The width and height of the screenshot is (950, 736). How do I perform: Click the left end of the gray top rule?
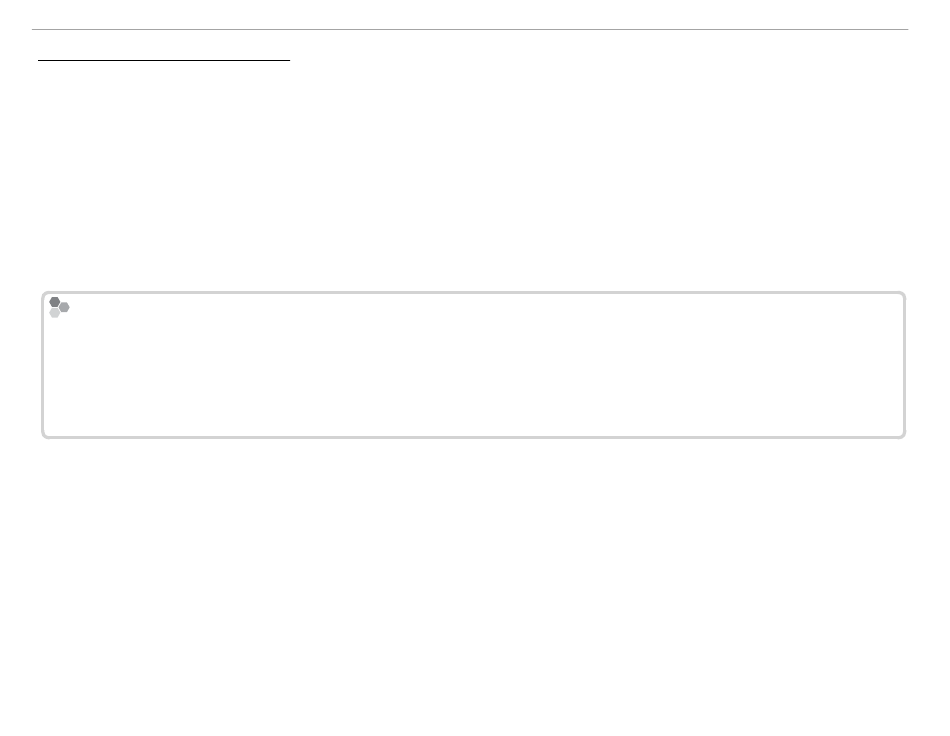click(x=33, y=29)
